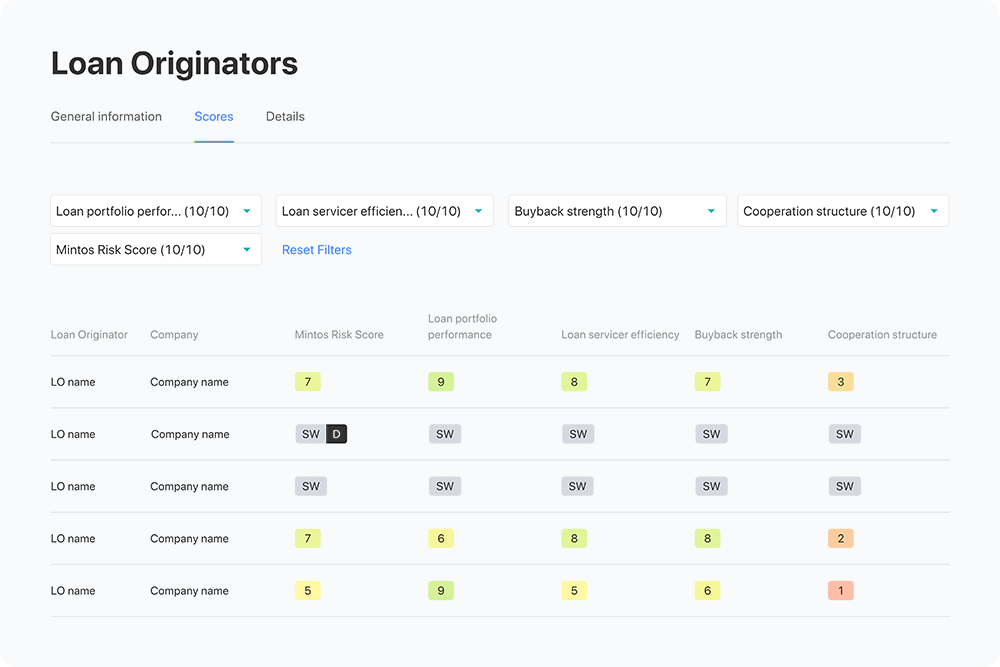Viewport: 1000px width, 667px height.
Task: Click the Loan Originator column header
Action: pos(89,335)
